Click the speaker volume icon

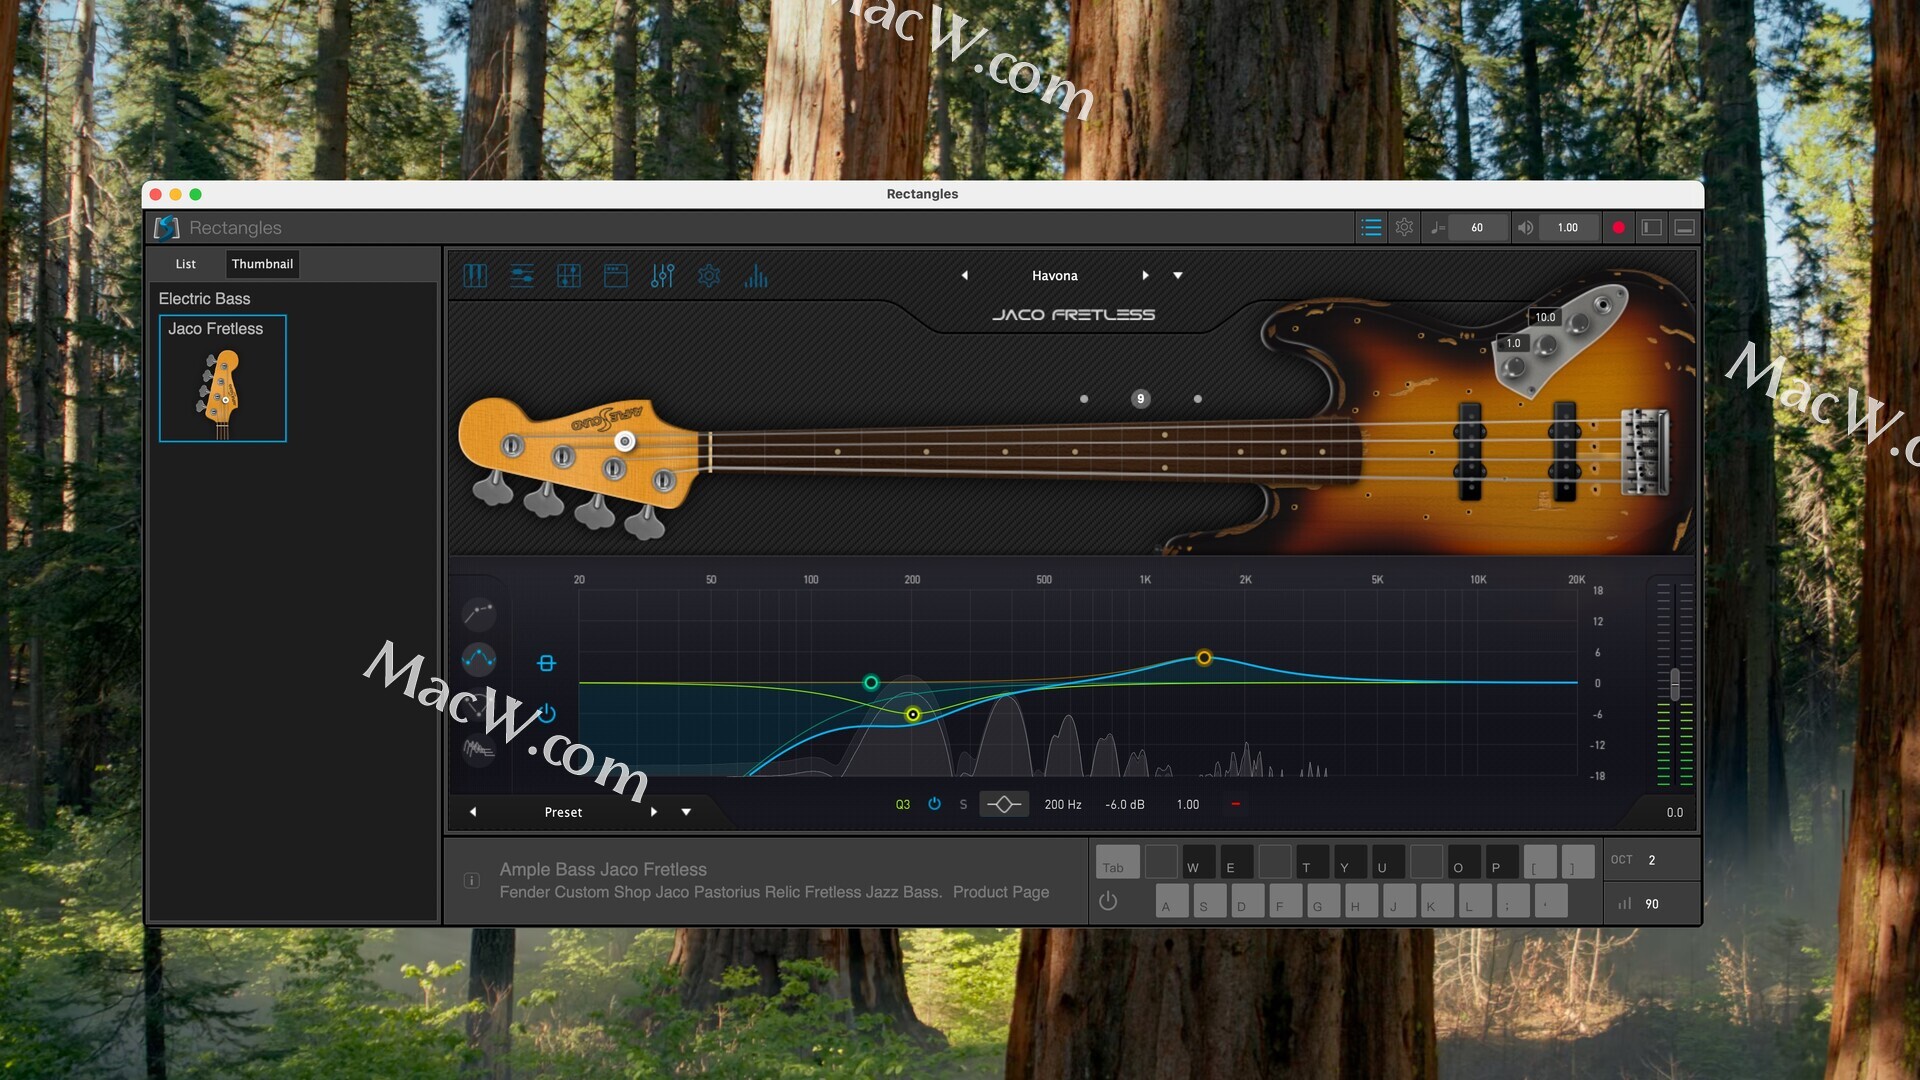click(x=1525, y=228)
